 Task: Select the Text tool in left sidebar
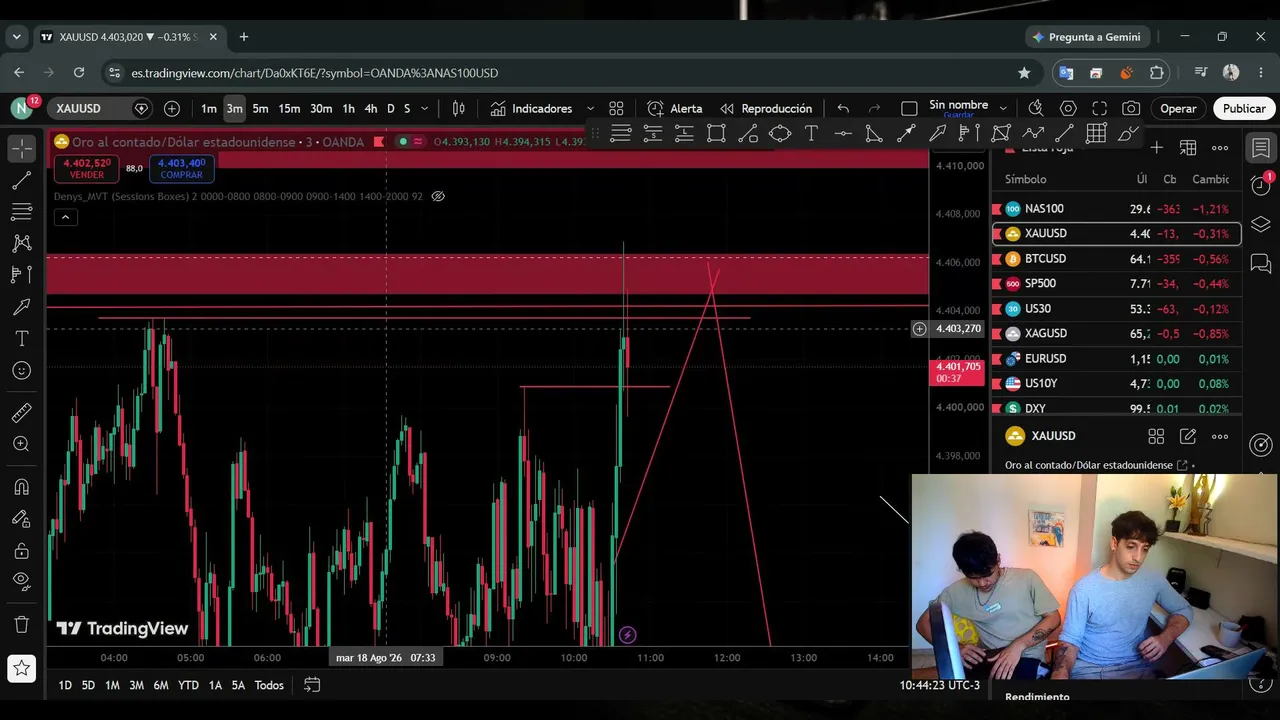tap(21, 339)
